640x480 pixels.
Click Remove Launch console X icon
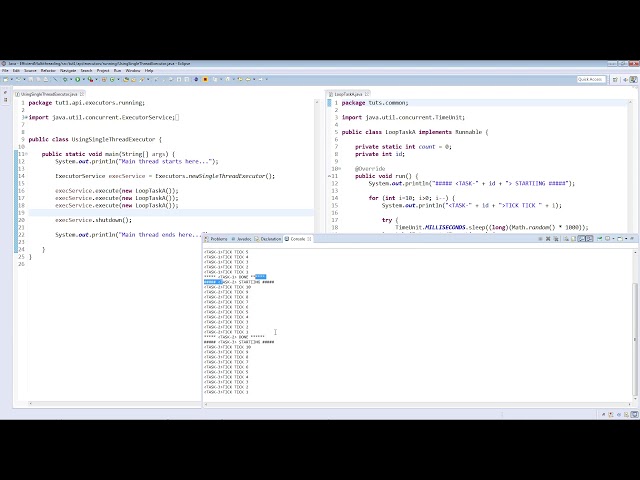[x=548, y=239]
